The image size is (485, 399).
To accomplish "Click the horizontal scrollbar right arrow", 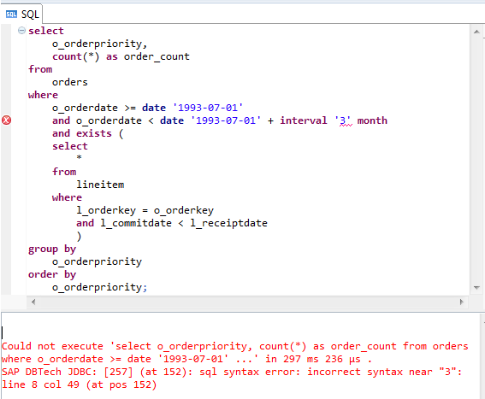I will pos(461,302).
